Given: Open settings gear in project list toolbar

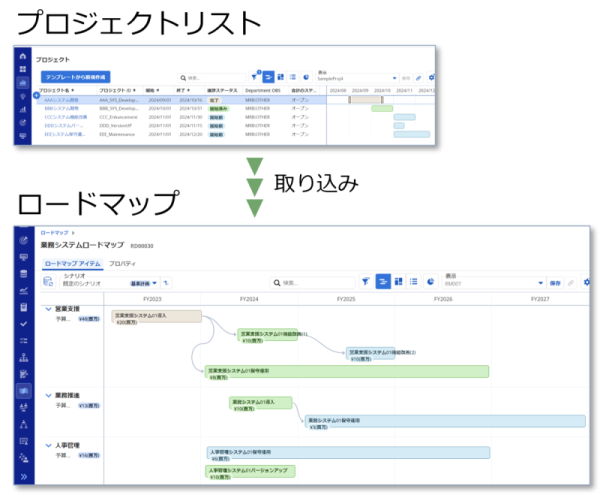Looking at the screenshot, I should (432, 78).
